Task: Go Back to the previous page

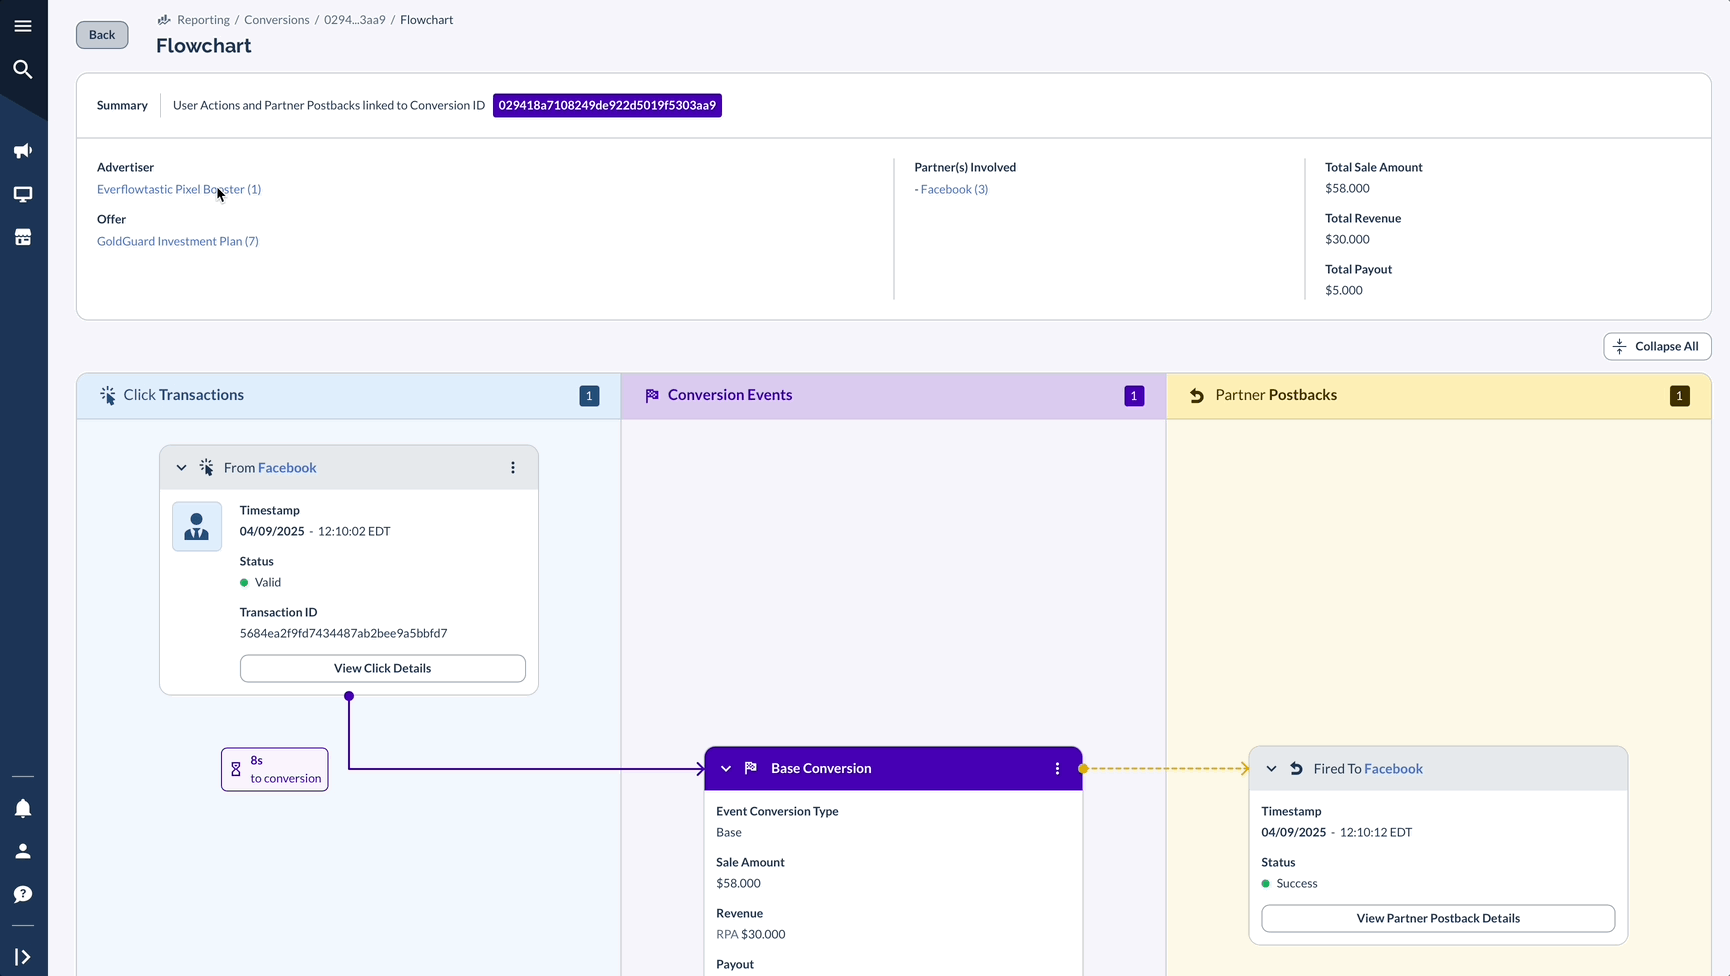Action: [102, 35]
